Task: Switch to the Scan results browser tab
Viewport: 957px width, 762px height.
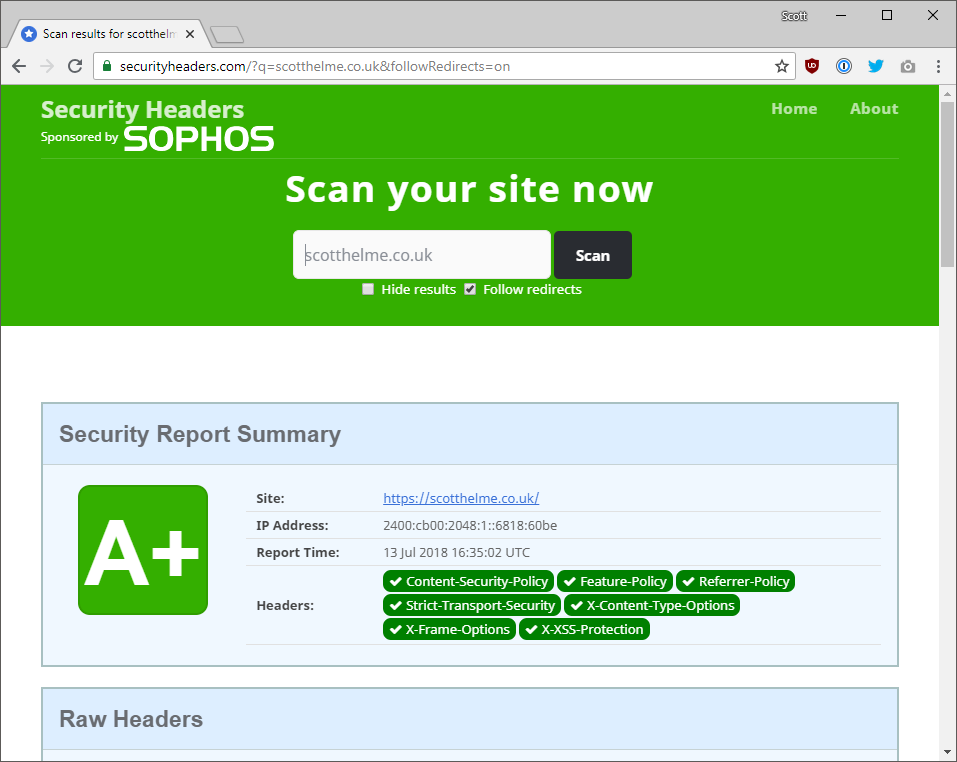Action: click(x=100, y=33)
